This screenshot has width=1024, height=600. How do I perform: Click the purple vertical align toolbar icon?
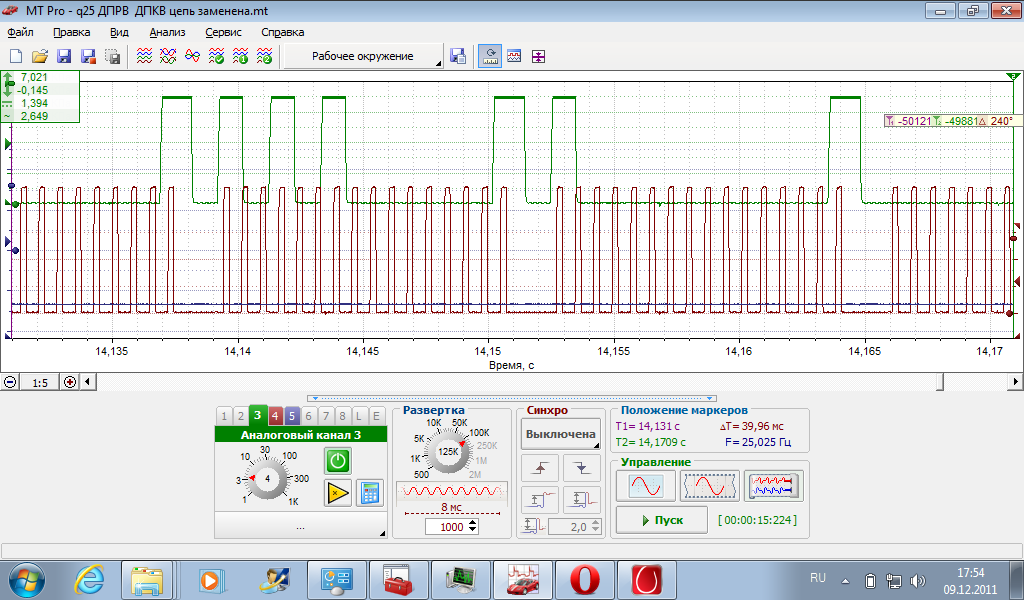coord(538,57)
